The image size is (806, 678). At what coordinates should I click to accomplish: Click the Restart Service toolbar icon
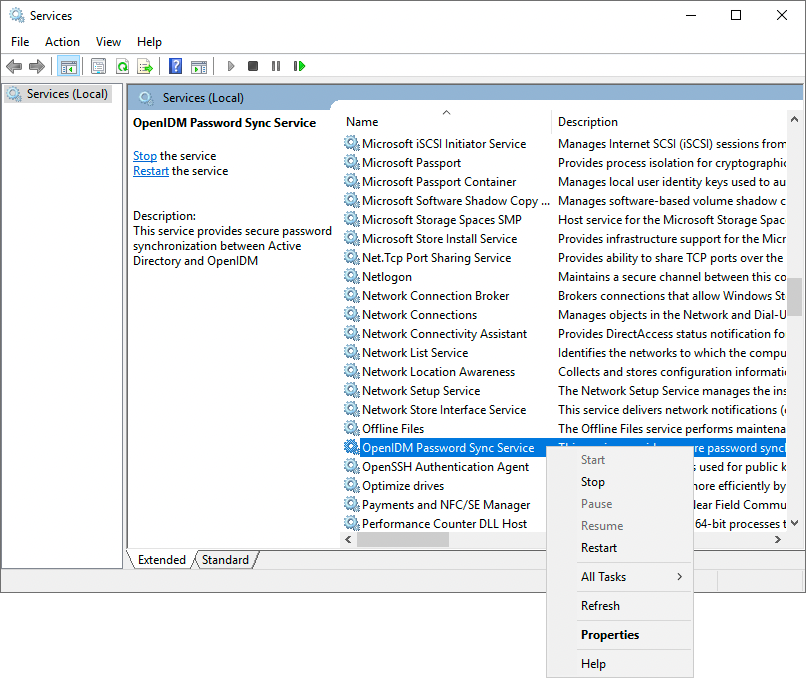[299, 66]
